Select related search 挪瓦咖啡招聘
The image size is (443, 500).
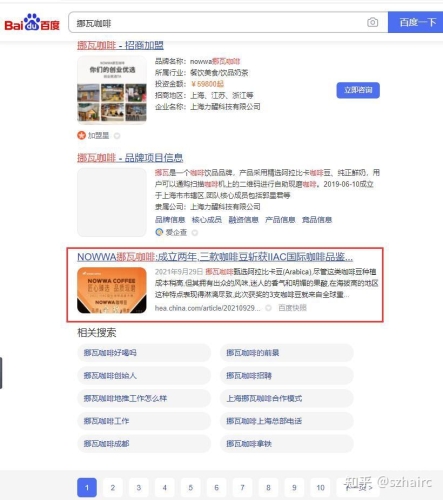[287, 376]
